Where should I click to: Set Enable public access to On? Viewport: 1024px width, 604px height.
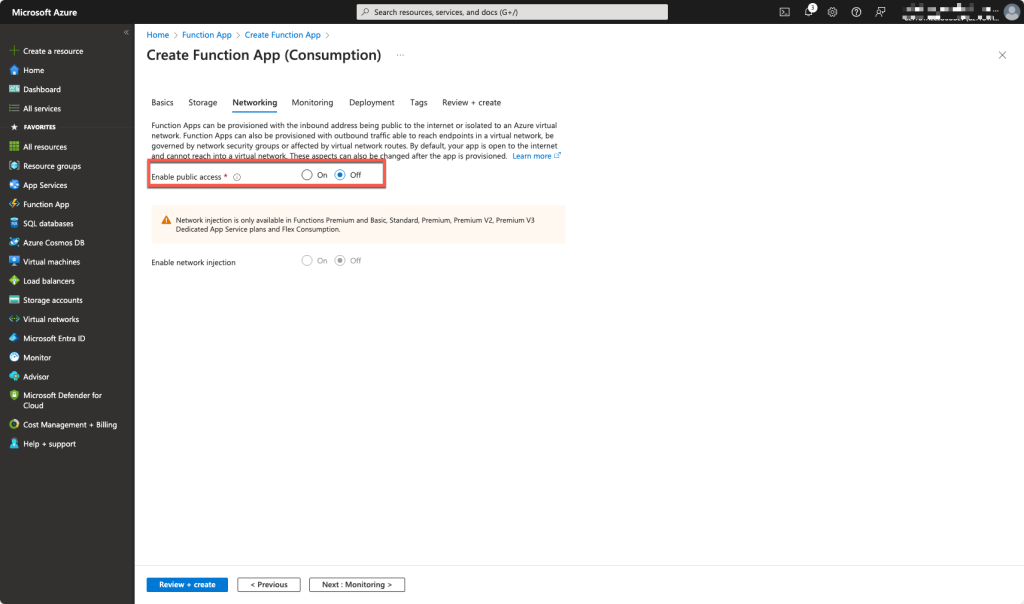(x=307, y=175)
